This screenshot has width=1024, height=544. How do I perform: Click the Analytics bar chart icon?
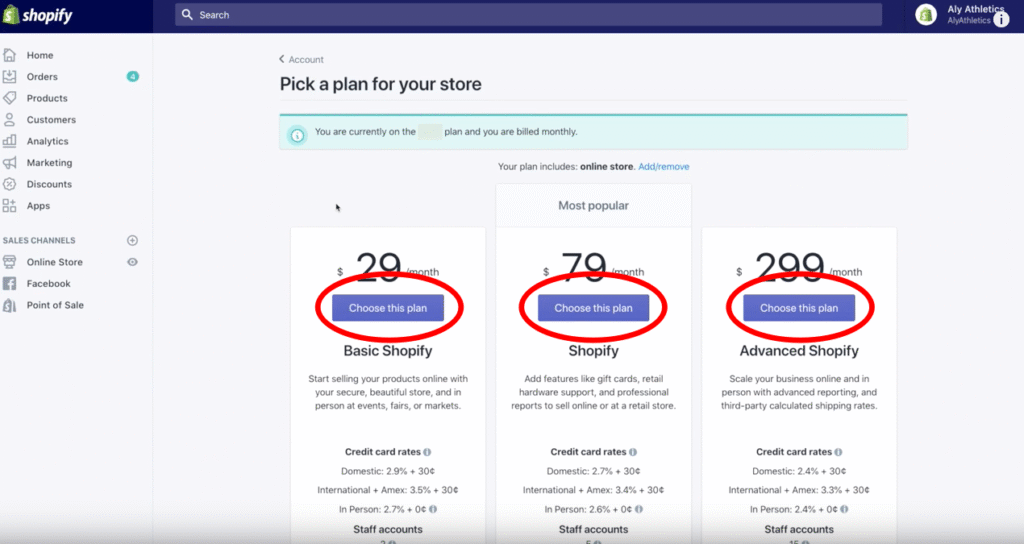pos(9,140)
